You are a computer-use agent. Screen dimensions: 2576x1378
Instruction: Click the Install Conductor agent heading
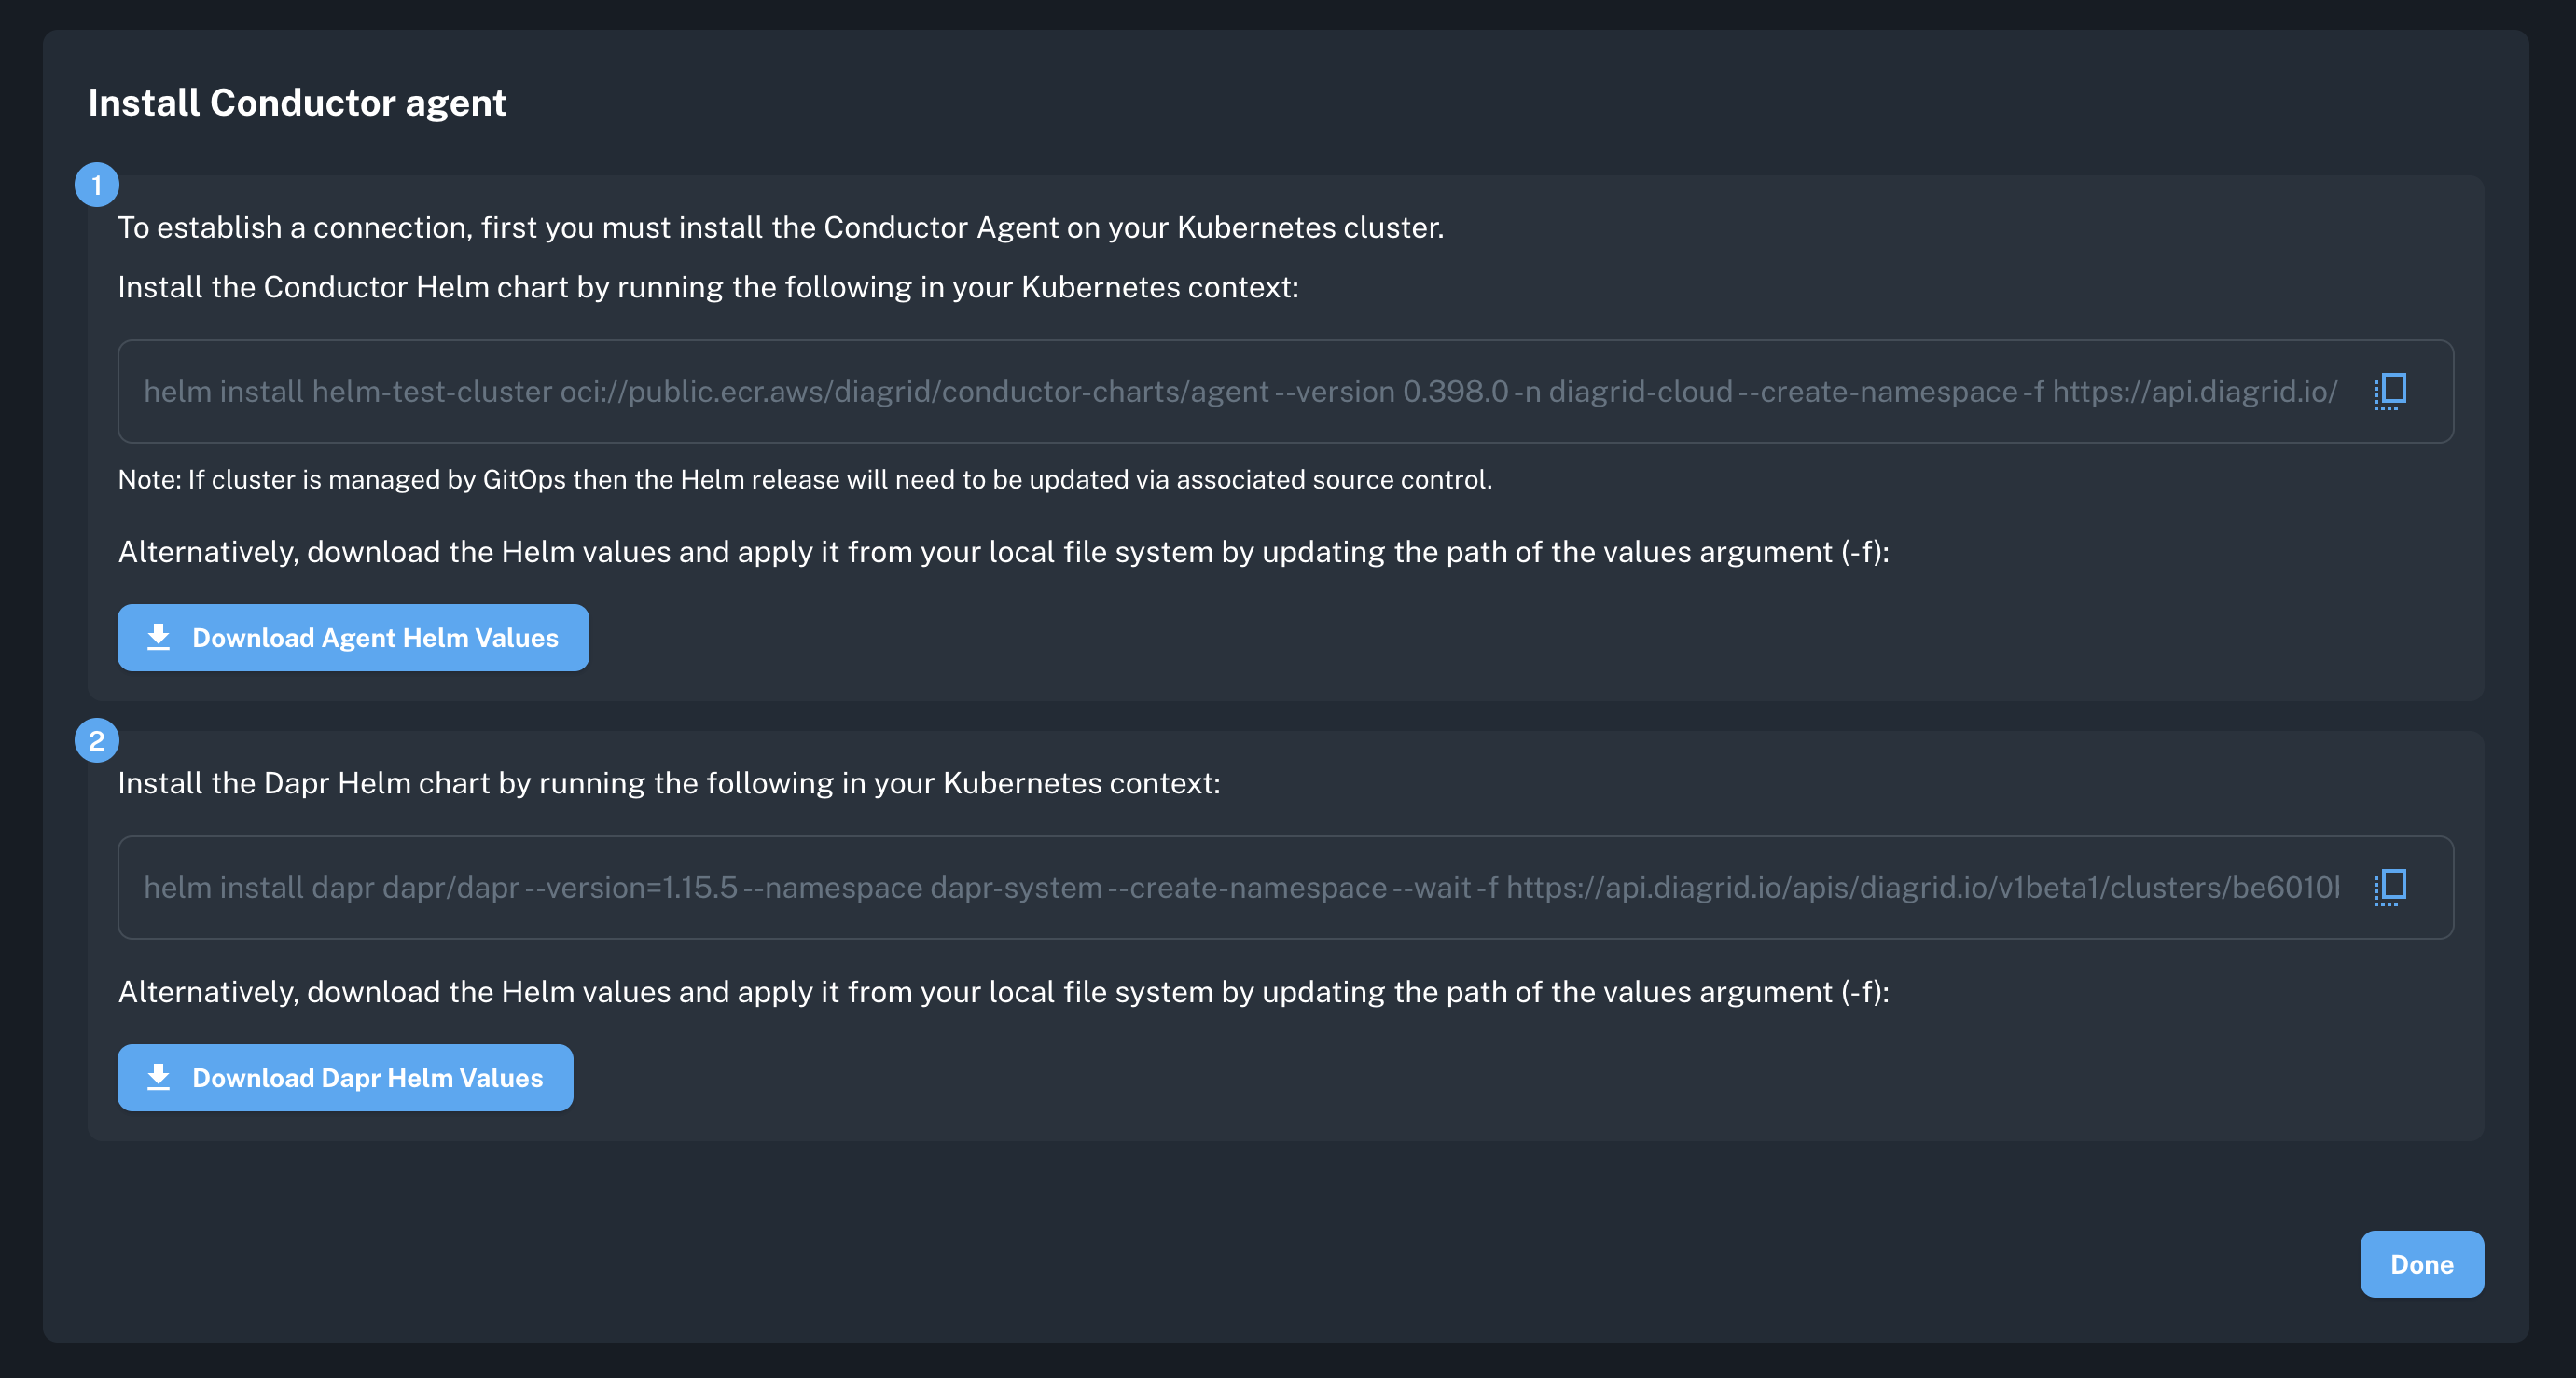pyautogui.click(x=297, y=103)
